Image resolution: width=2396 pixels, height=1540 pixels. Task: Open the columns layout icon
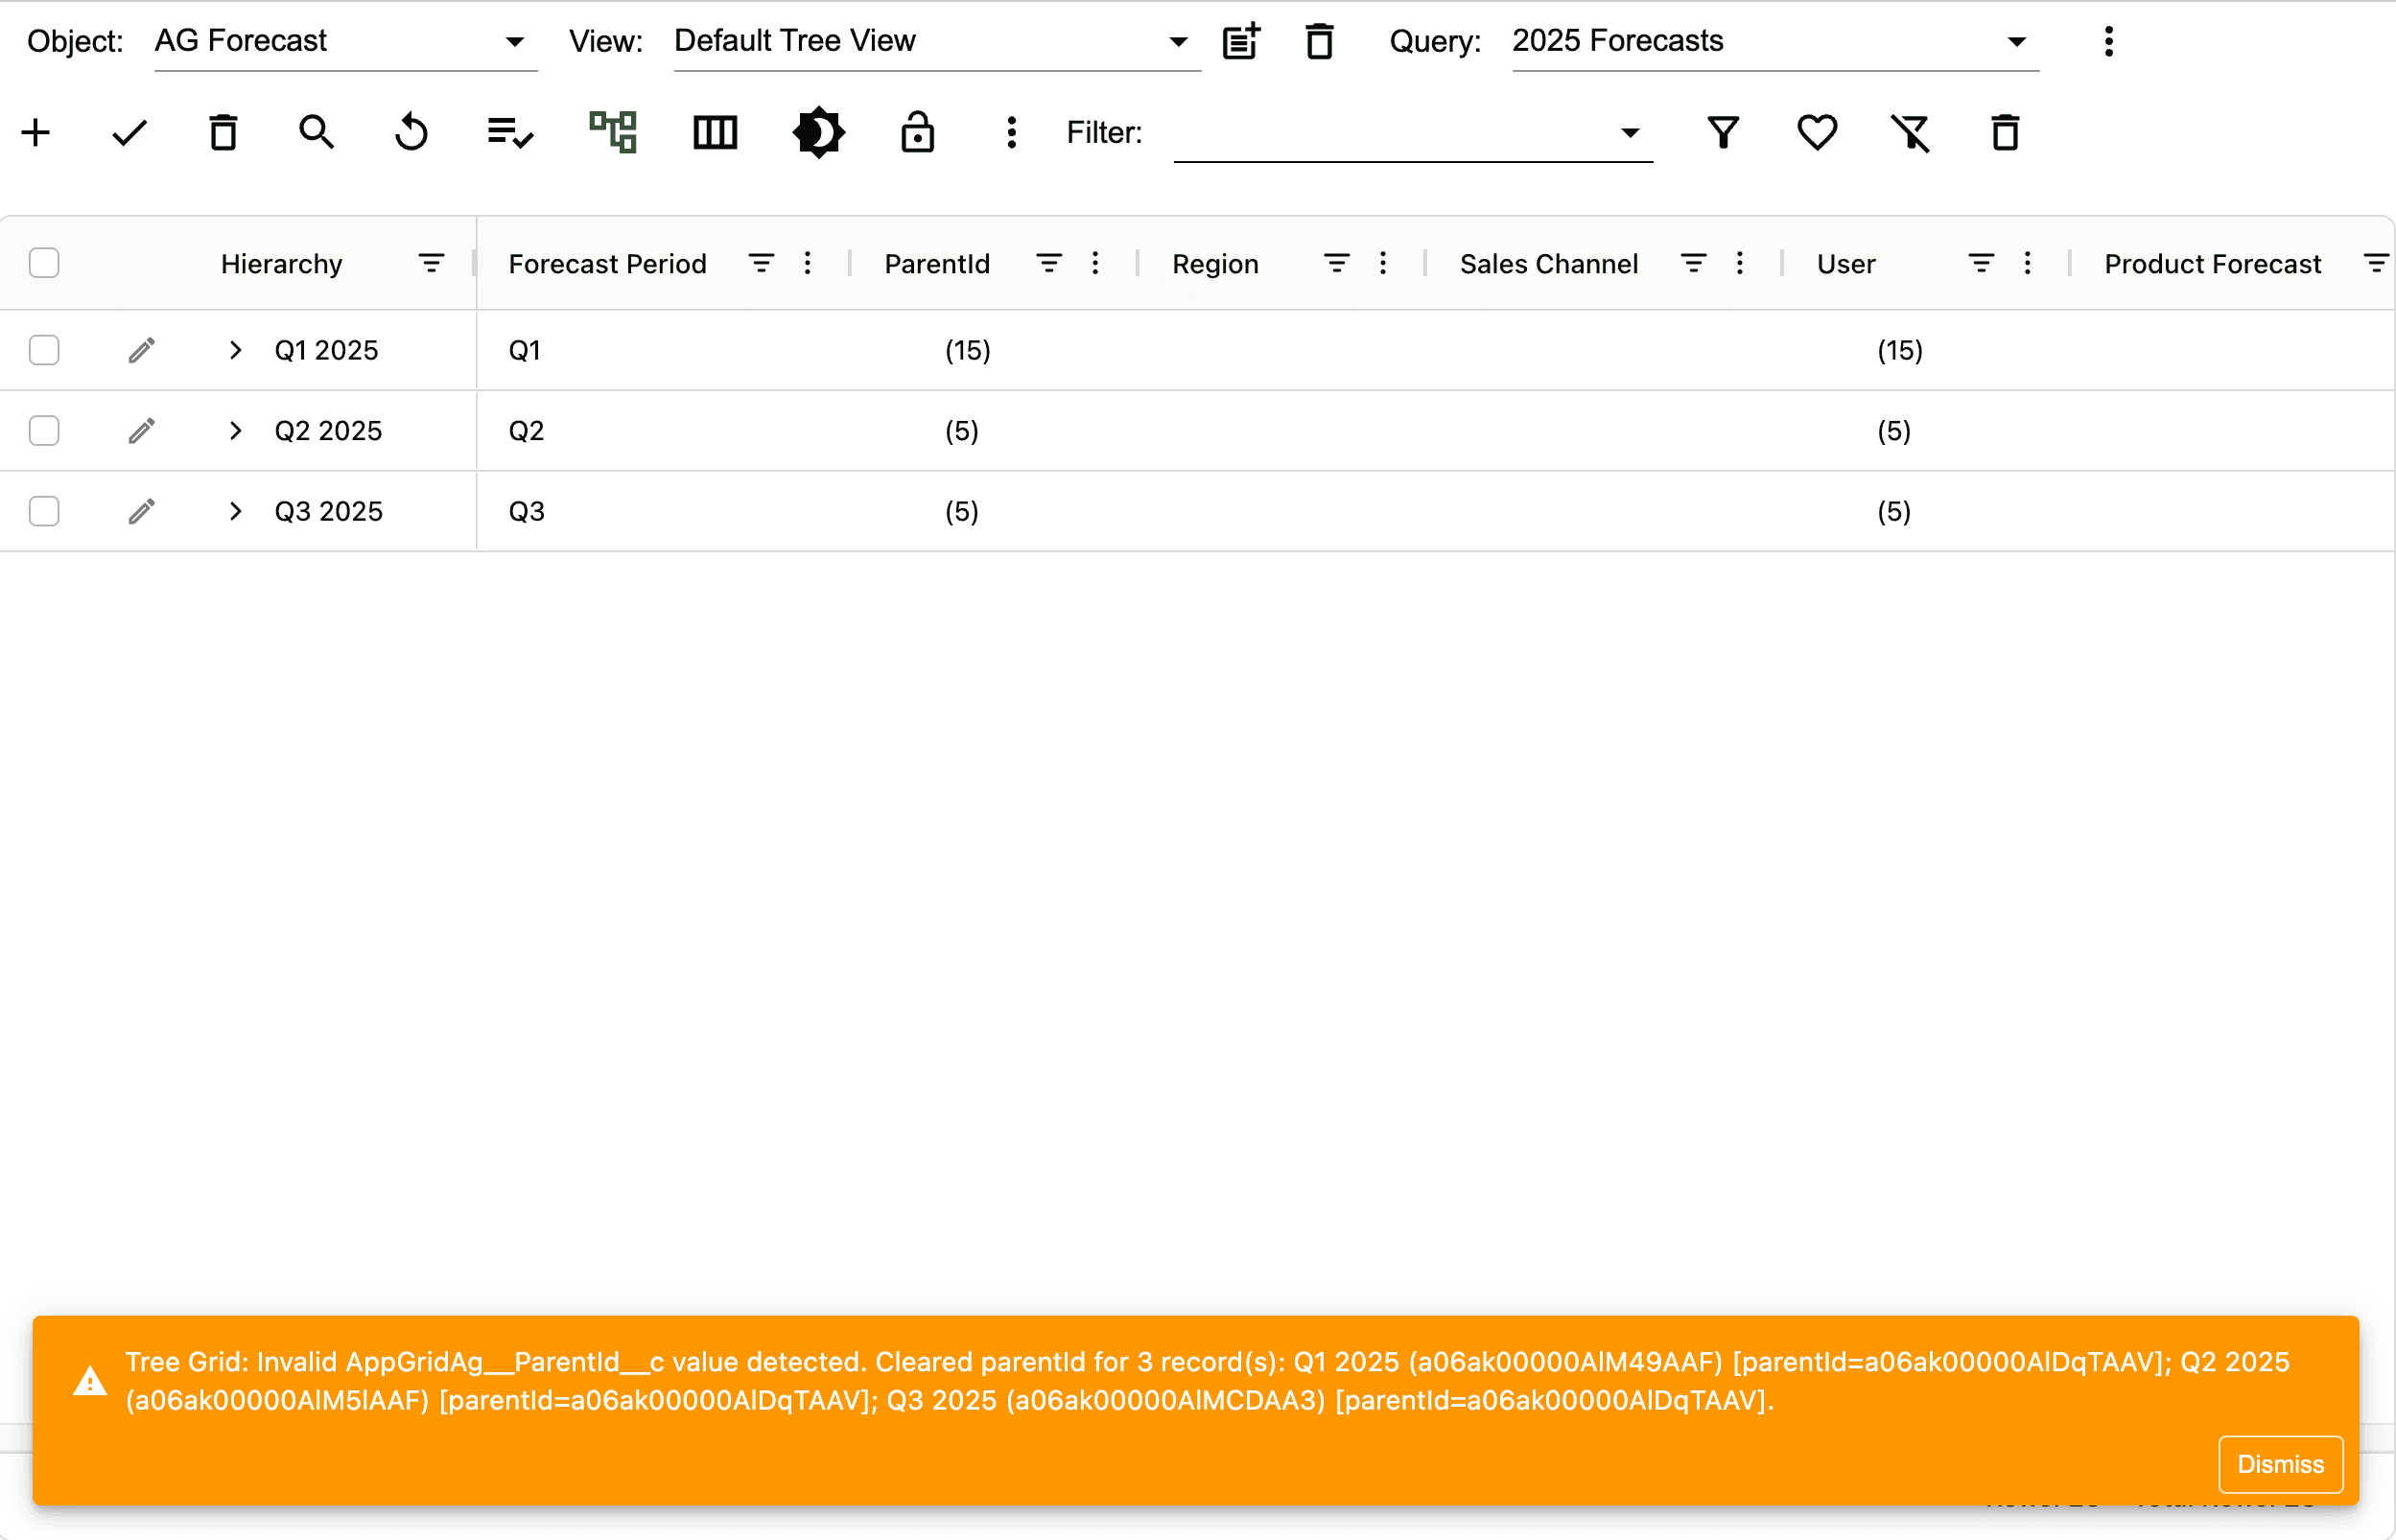715,132
